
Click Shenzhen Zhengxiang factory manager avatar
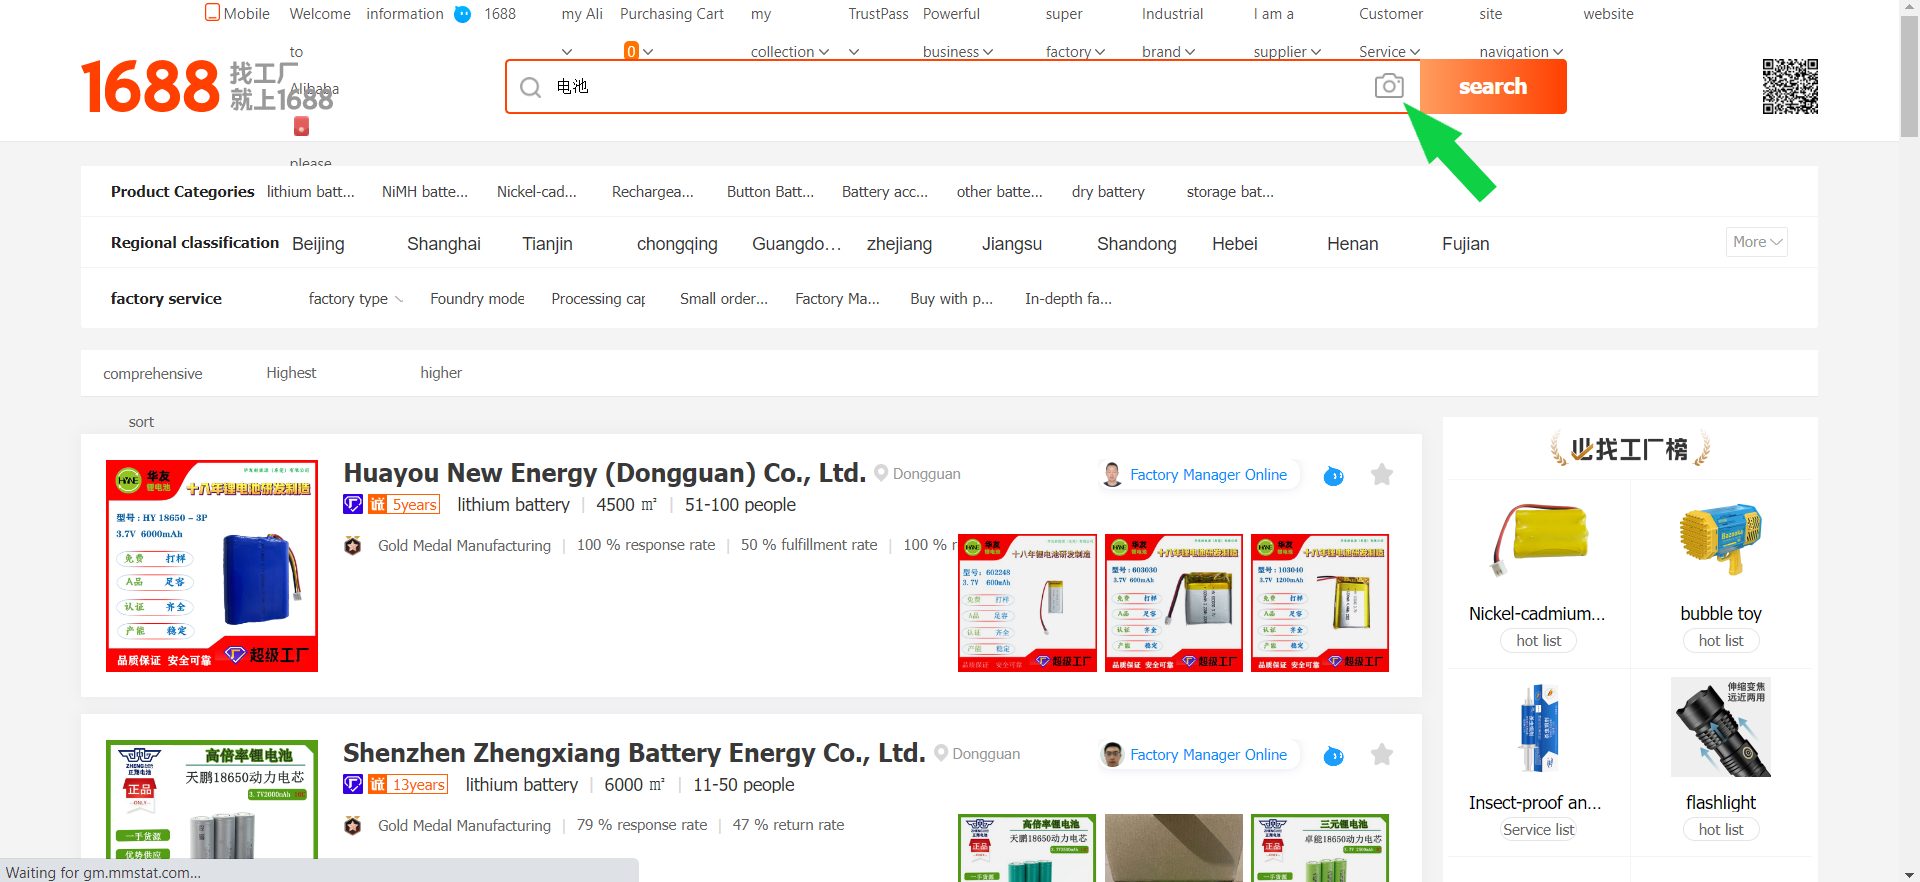1112,754
